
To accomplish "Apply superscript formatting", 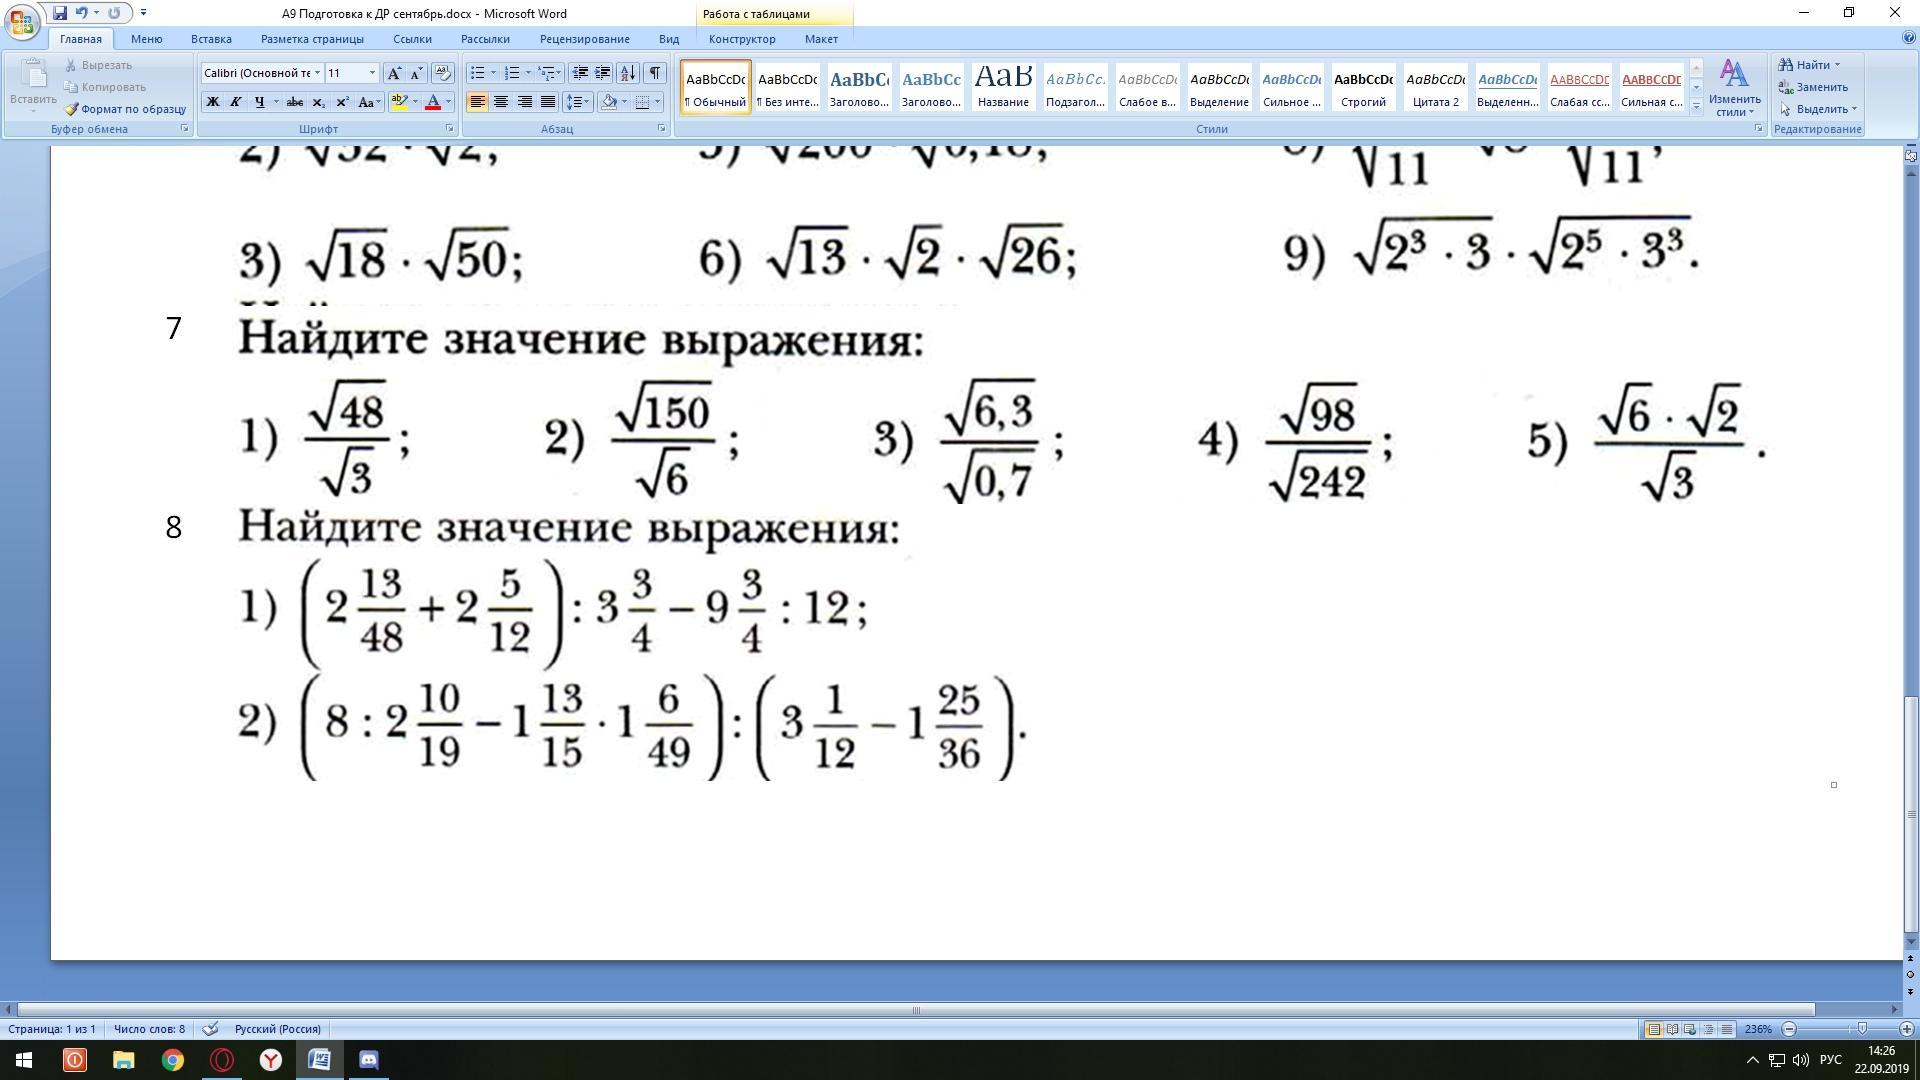I will coord(342,102).
